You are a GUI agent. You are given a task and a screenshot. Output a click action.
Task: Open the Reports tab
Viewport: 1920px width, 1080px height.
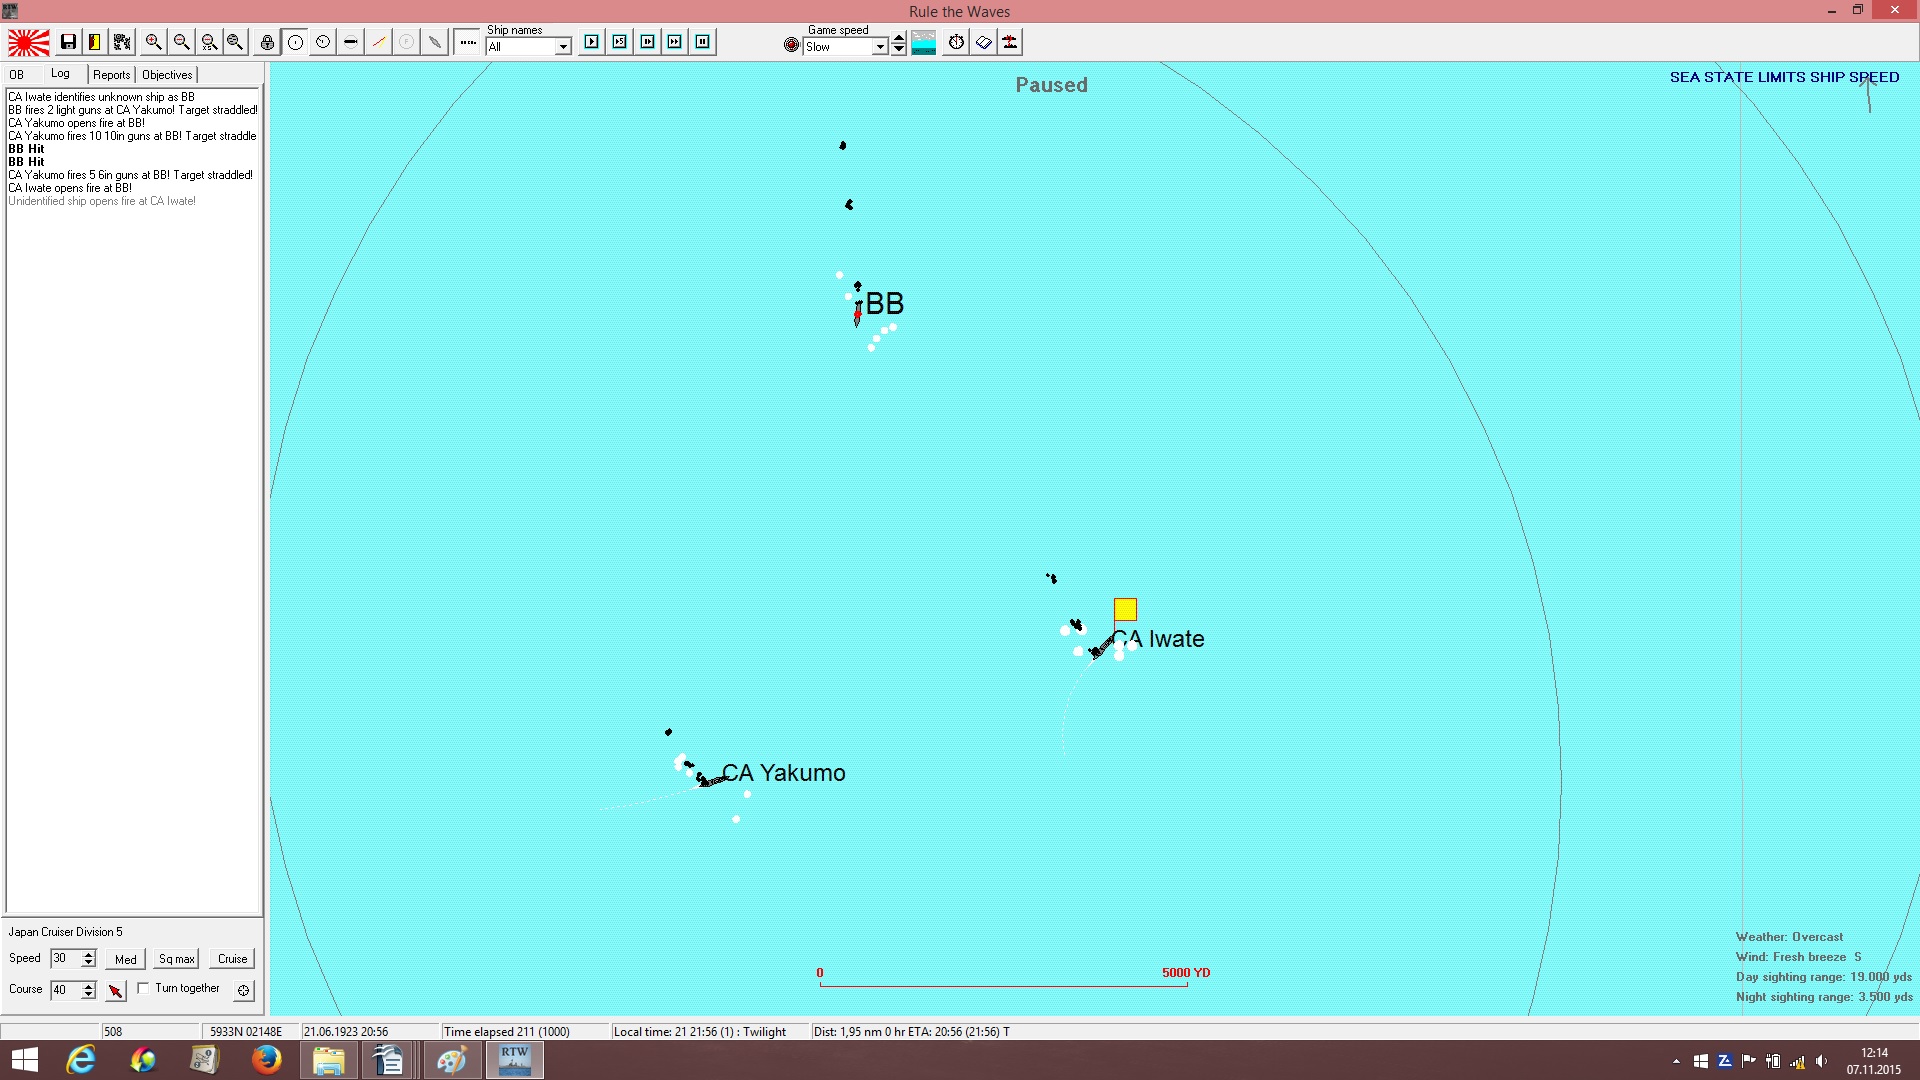pyautogui.click(x=112, y=75)
